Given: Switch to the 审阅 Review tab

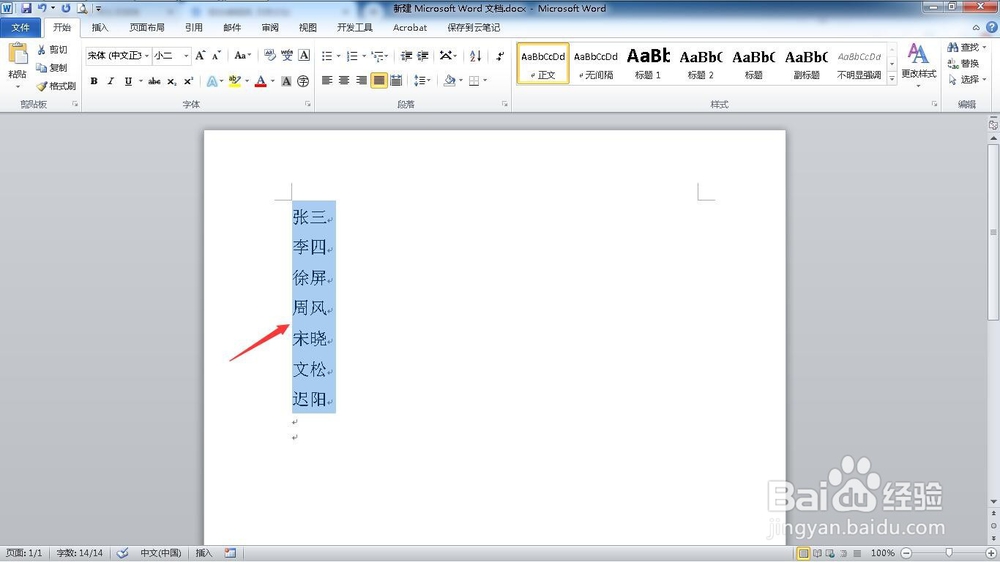Looking at the screenshot, I should 270,27.
